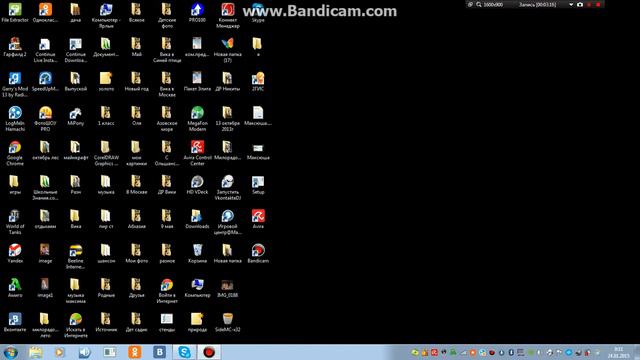
Task: Open the Абхазия folder
Action: point(136,219)
